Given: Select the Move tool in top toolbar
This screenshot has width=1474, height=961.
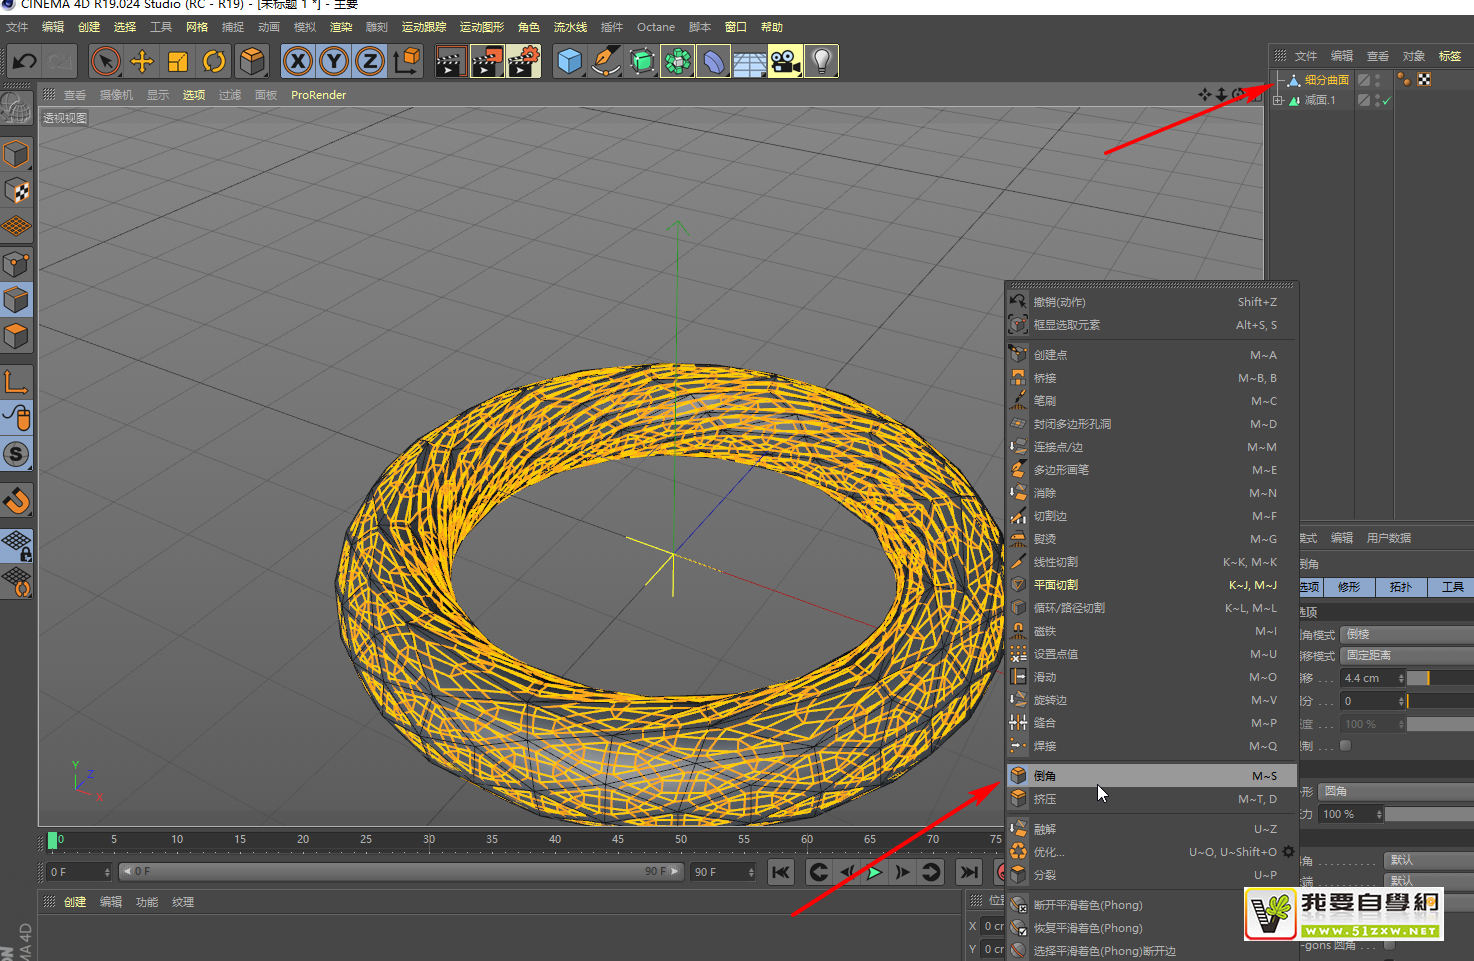Looking at the screenshot, I should [x=142, y=62].
